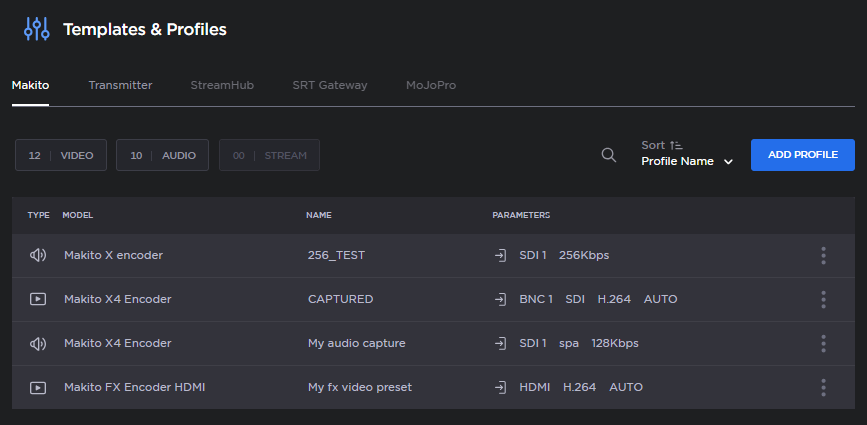Click the audio speaker icon for 256_TEST
The height and width of the screenshot is (425, 867).
point(38,255)
